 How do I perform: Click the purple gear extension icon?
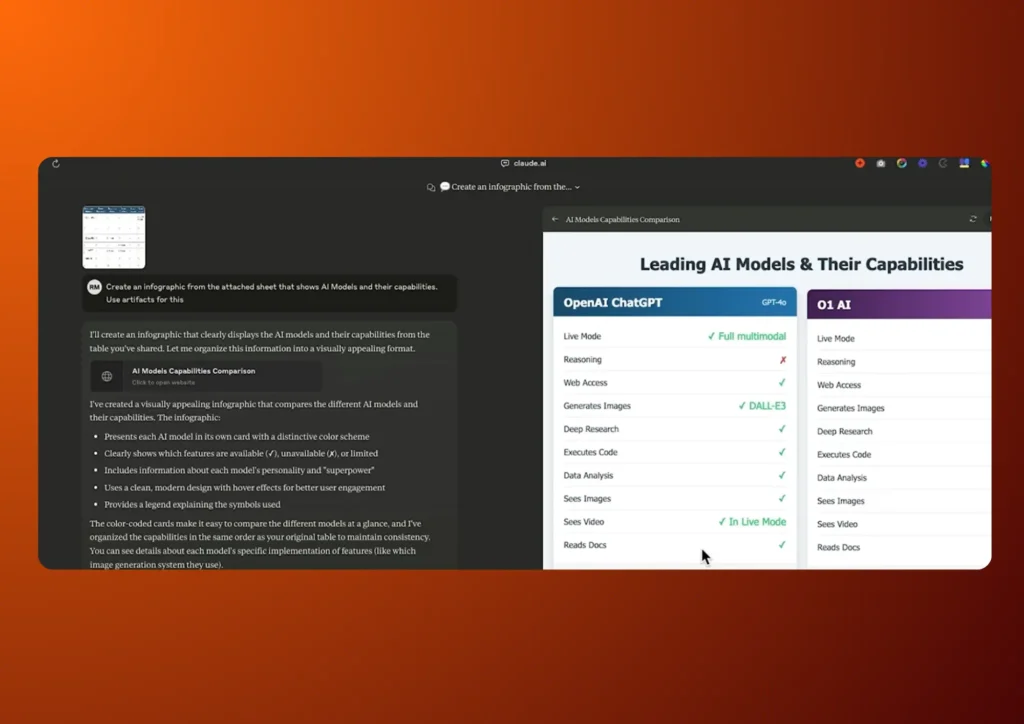pyautogui.click(x=922, y=163)
